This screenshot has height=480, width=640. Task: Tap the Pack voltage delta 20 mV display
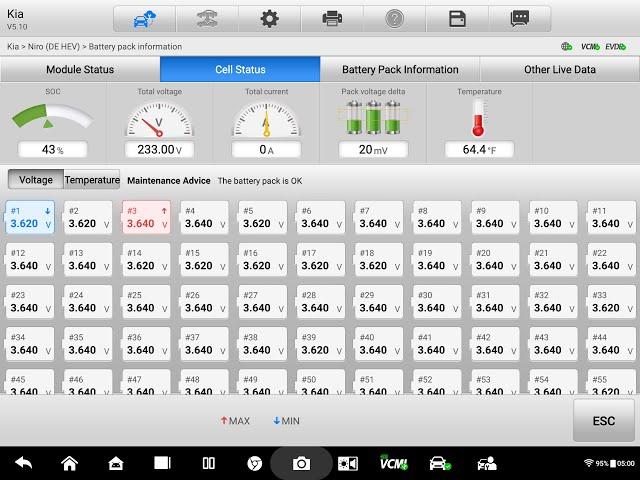click(373, 122)
